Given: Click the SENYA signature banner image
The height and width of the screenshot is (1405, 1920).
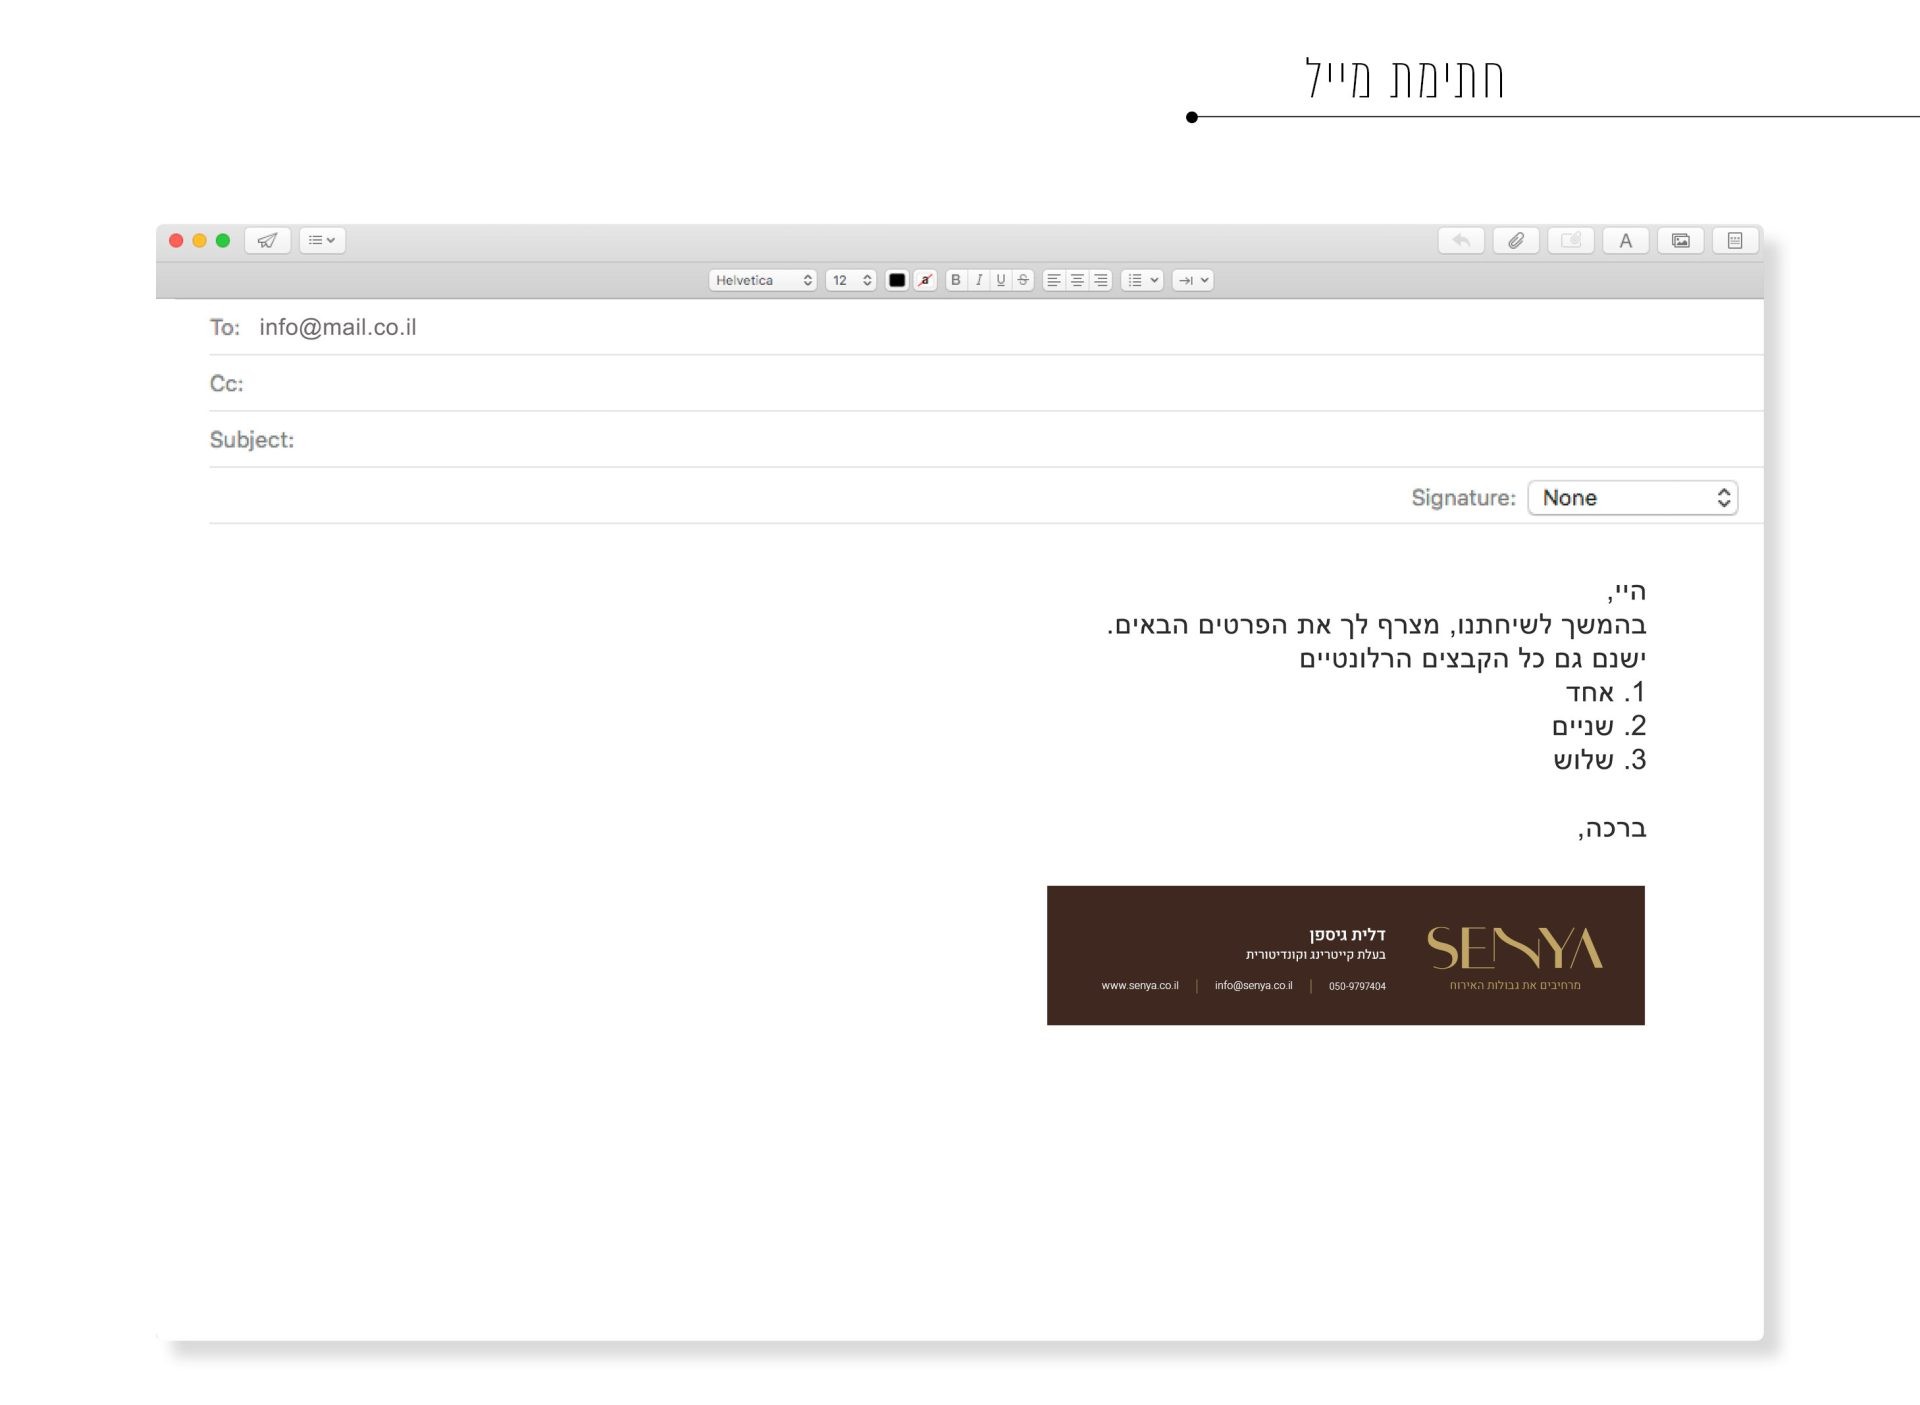Looking at the screenshot, I should [1345, 955].
